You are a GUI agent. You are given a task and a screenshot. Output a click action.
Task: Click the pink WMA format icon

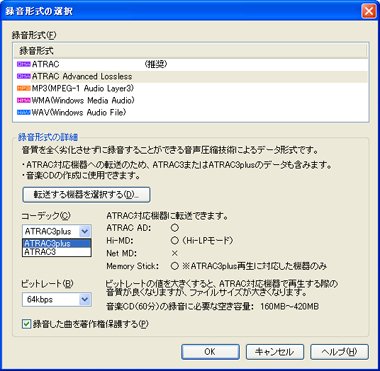[23, 100]
